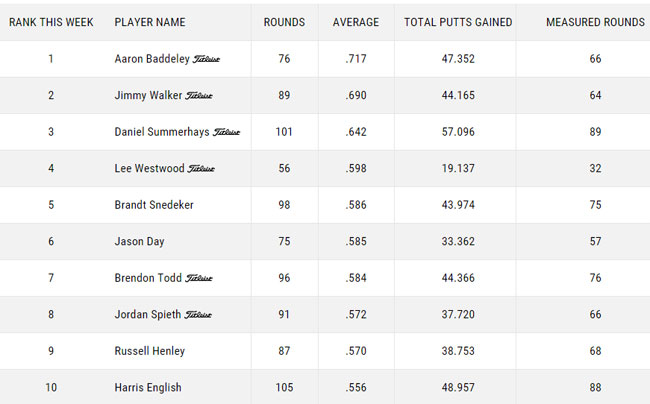Click the Titleist logo beside Jordan Spieth
This screenshot has width=650, height=404.
click(x=199, y=315)
